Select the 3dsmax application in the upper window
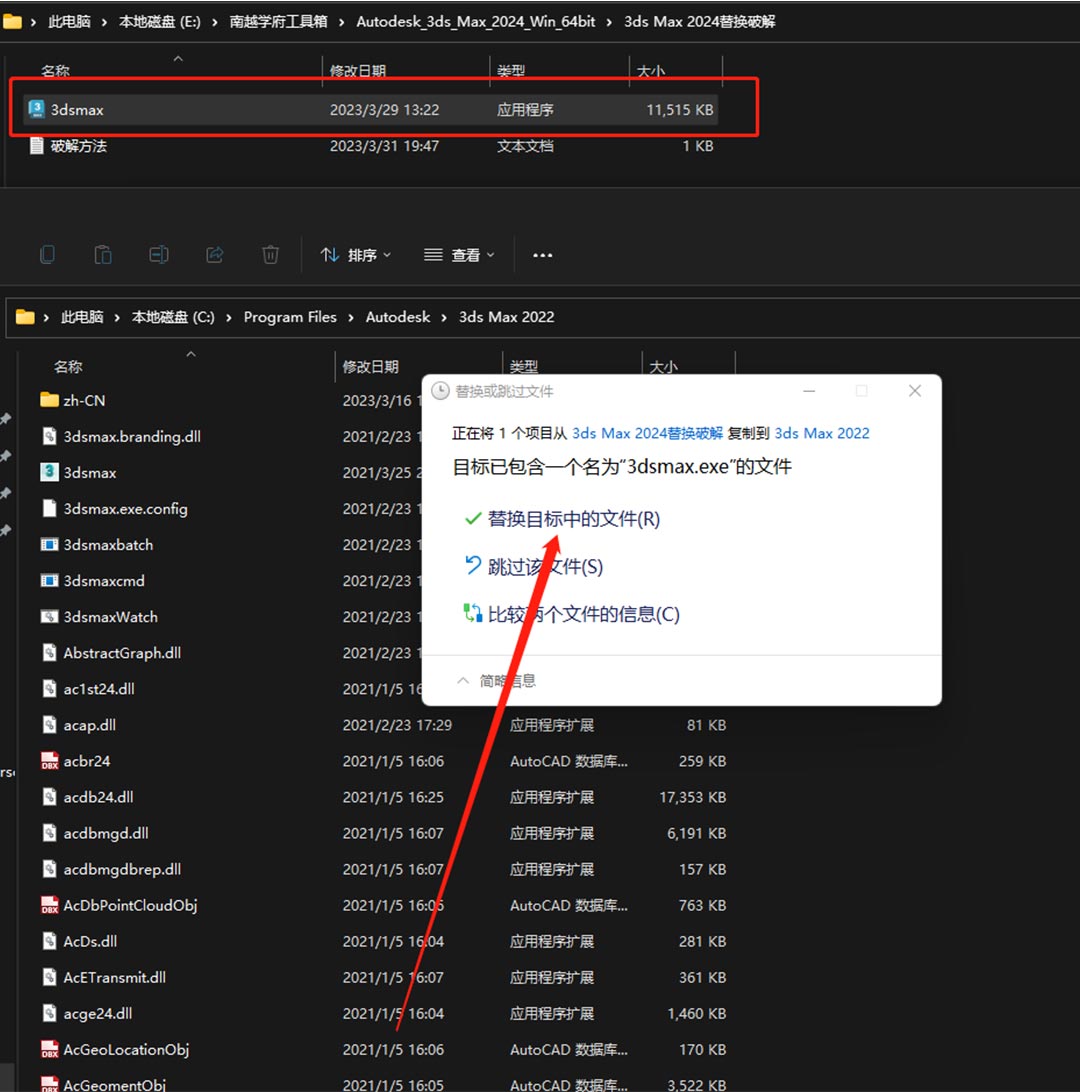The image size is (1080, 1092). coord(77,110)
